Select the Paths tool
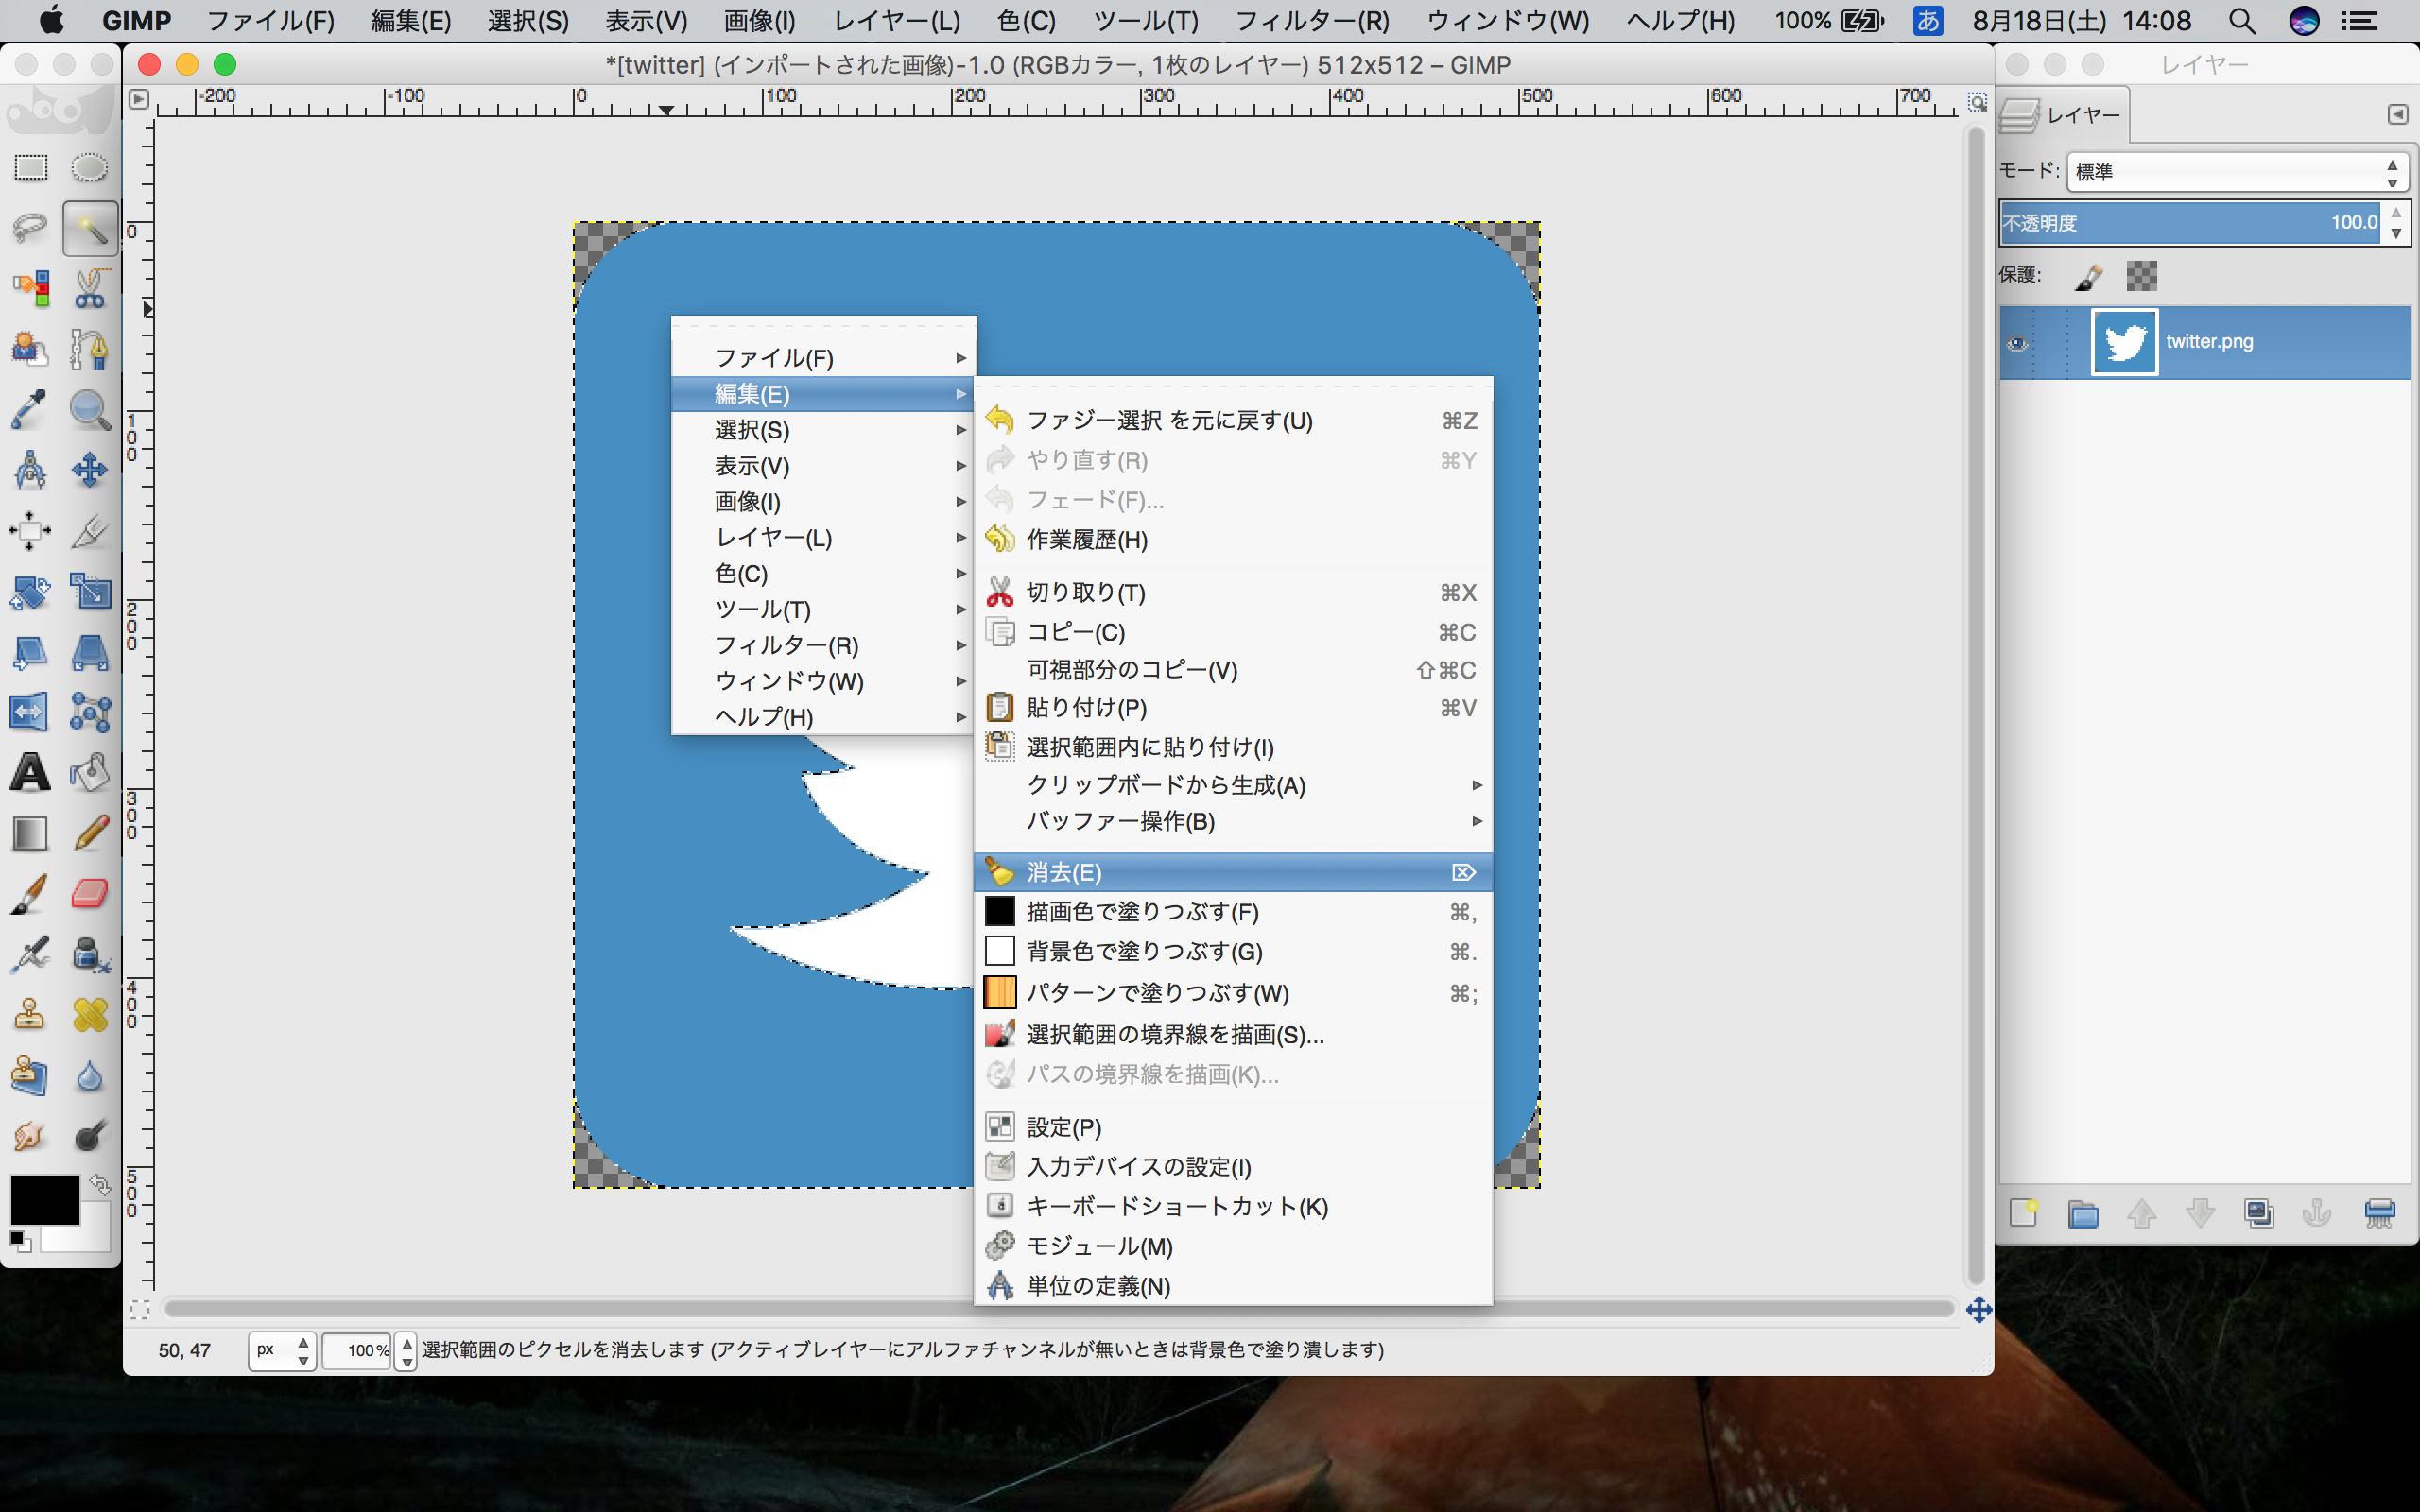This screenshot has height=1512, width=2420. [89, 349]
